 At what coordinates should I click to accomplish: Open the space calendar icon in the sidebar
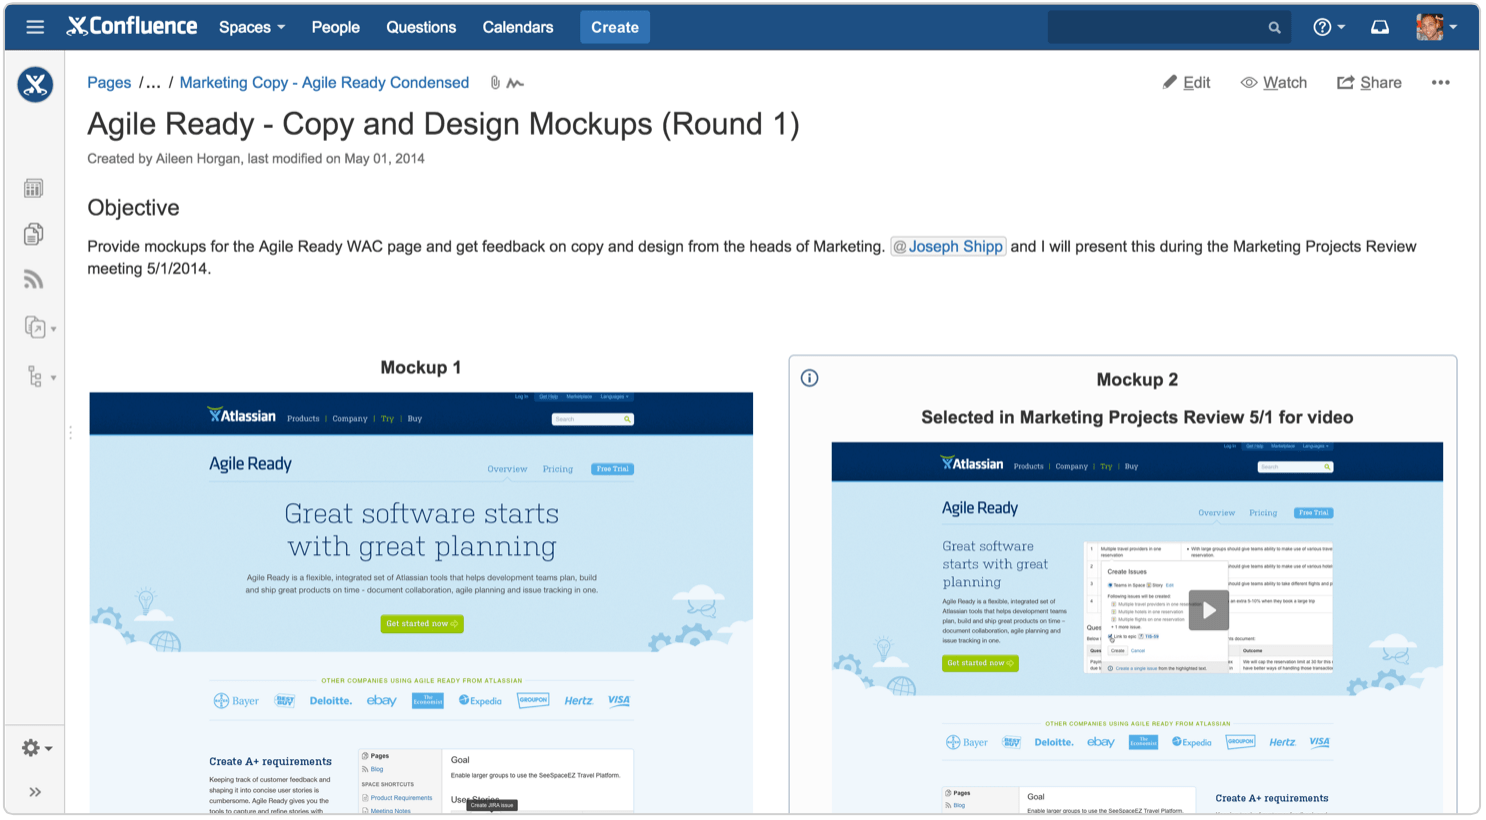tap(34, 188)
